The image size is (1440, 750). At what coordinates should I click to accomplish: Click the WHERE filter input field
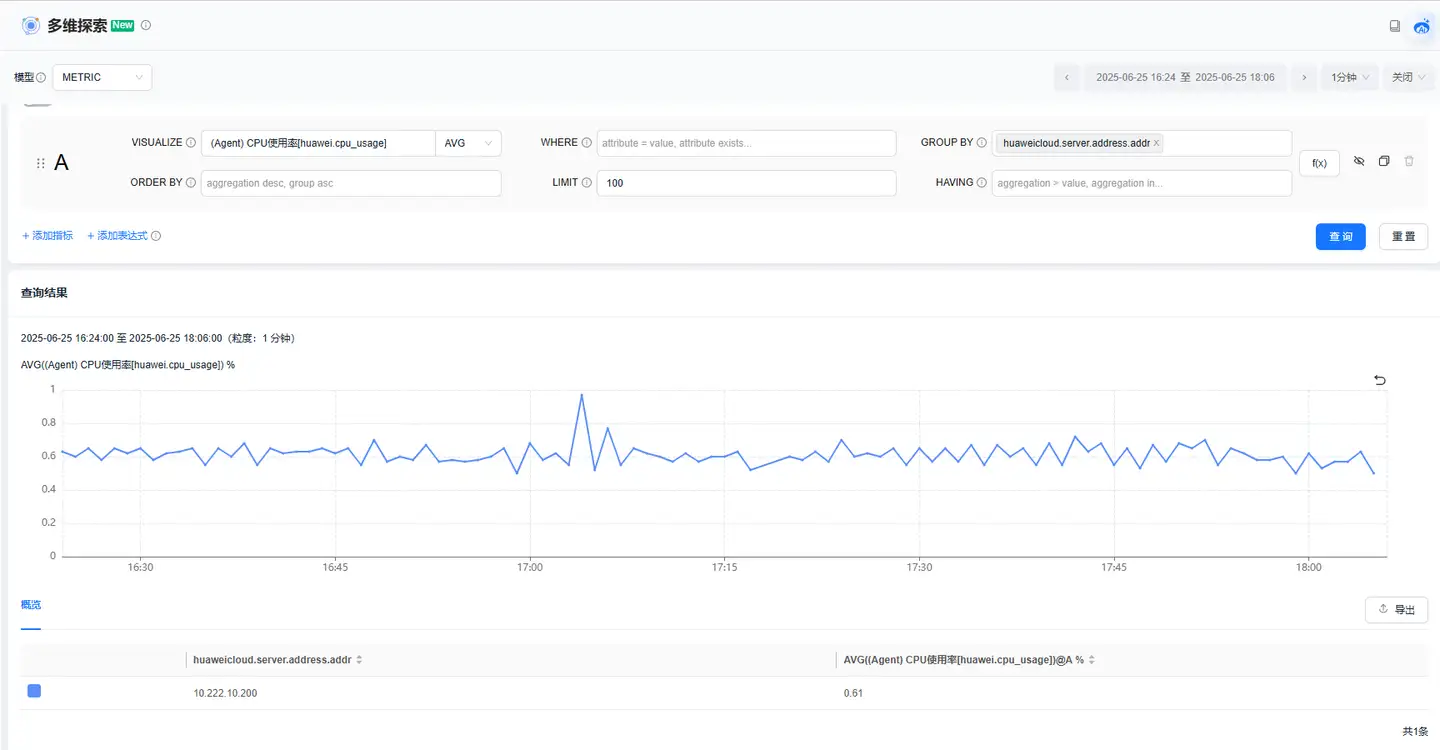click(x=746, y=143)
